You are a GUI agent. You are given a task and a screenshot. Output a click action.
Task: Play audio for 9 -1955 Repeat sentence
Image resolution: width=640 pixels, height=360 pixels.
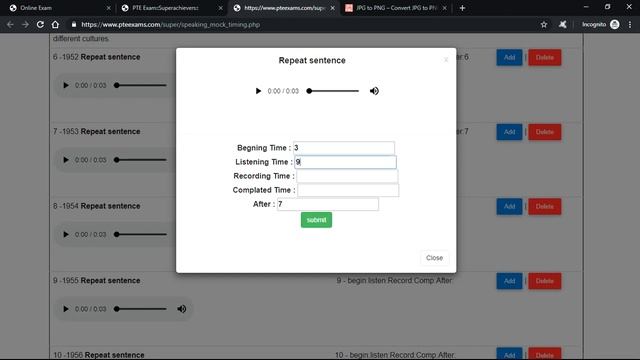pyautogui.click(x=66, y=309)
